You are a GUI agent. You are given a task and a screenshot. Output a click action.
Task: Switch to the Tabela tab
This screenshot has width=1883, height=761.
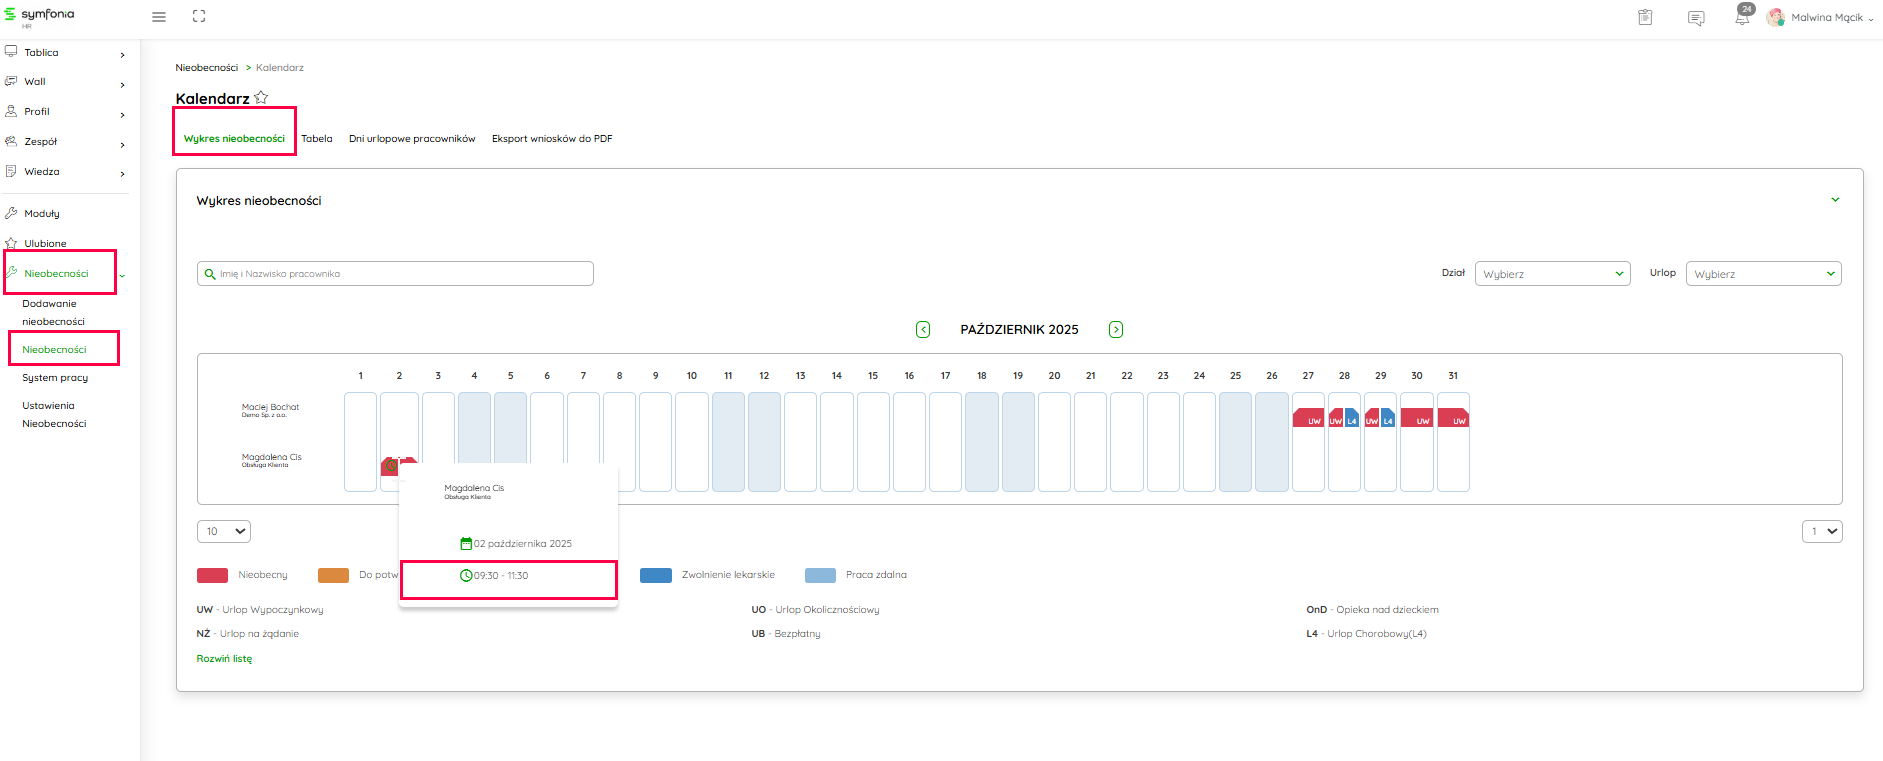tap(317, 139)
